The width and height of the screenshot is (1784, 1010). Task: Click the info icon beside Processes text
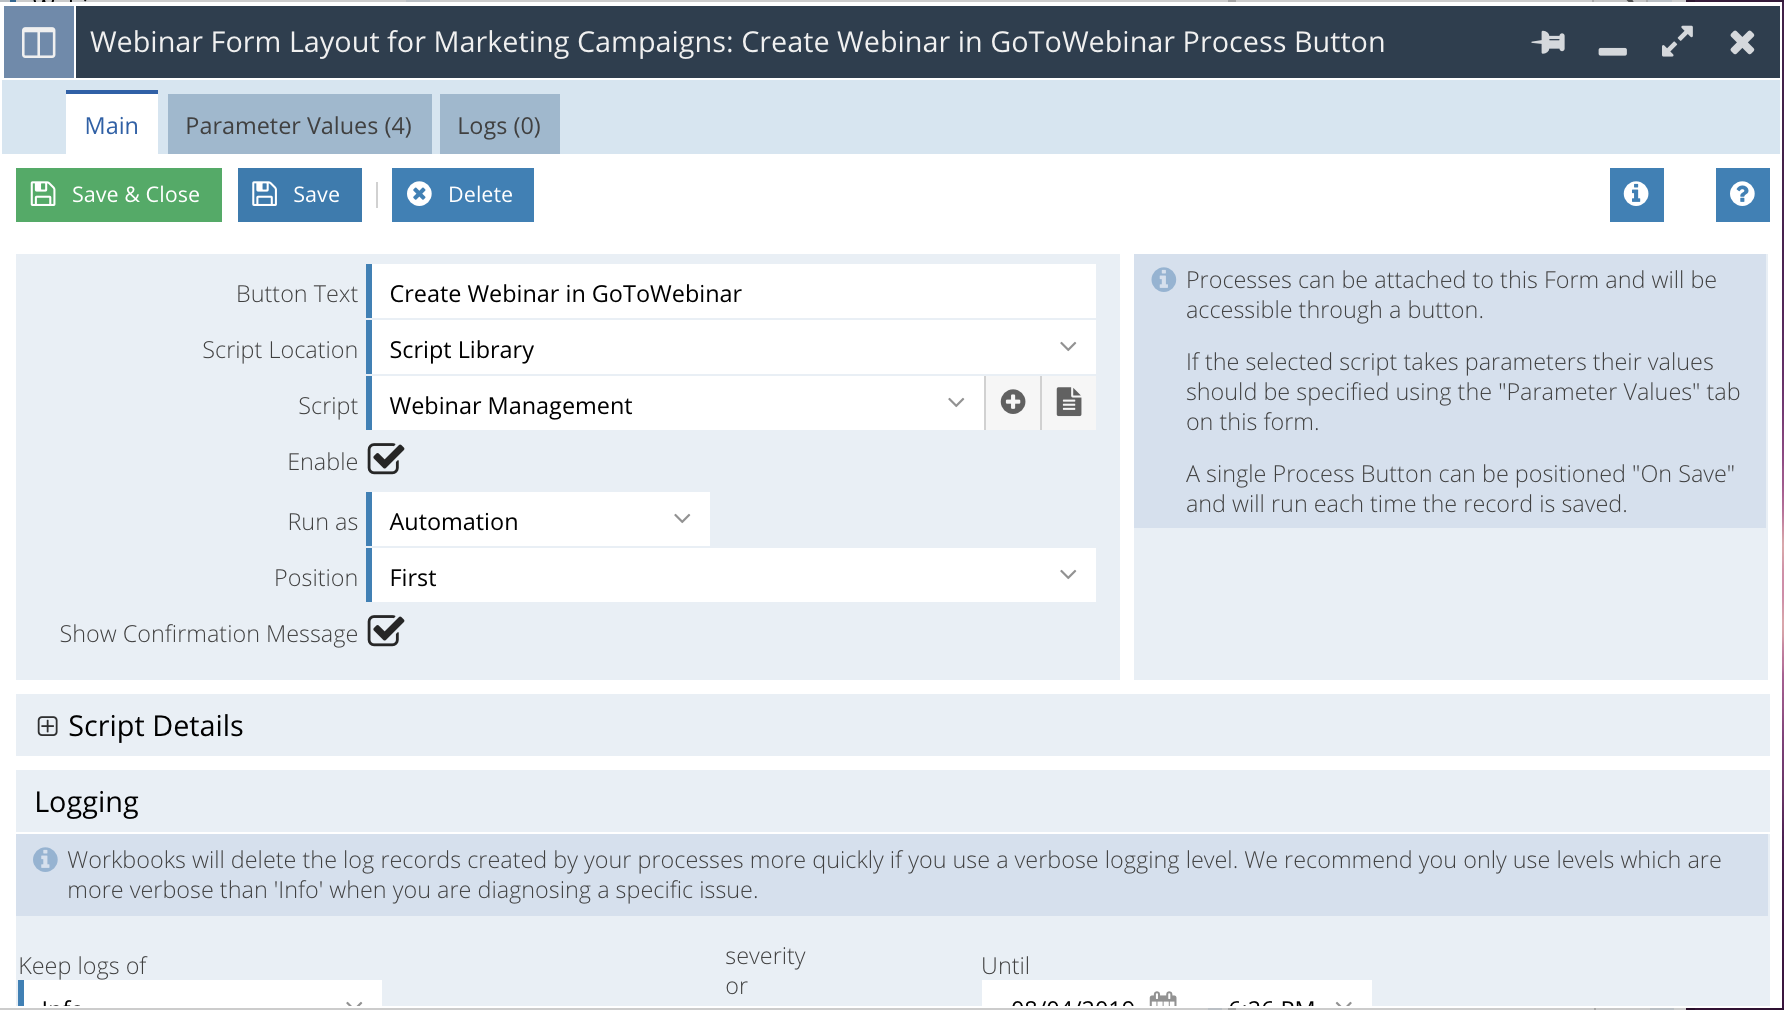1163,279
